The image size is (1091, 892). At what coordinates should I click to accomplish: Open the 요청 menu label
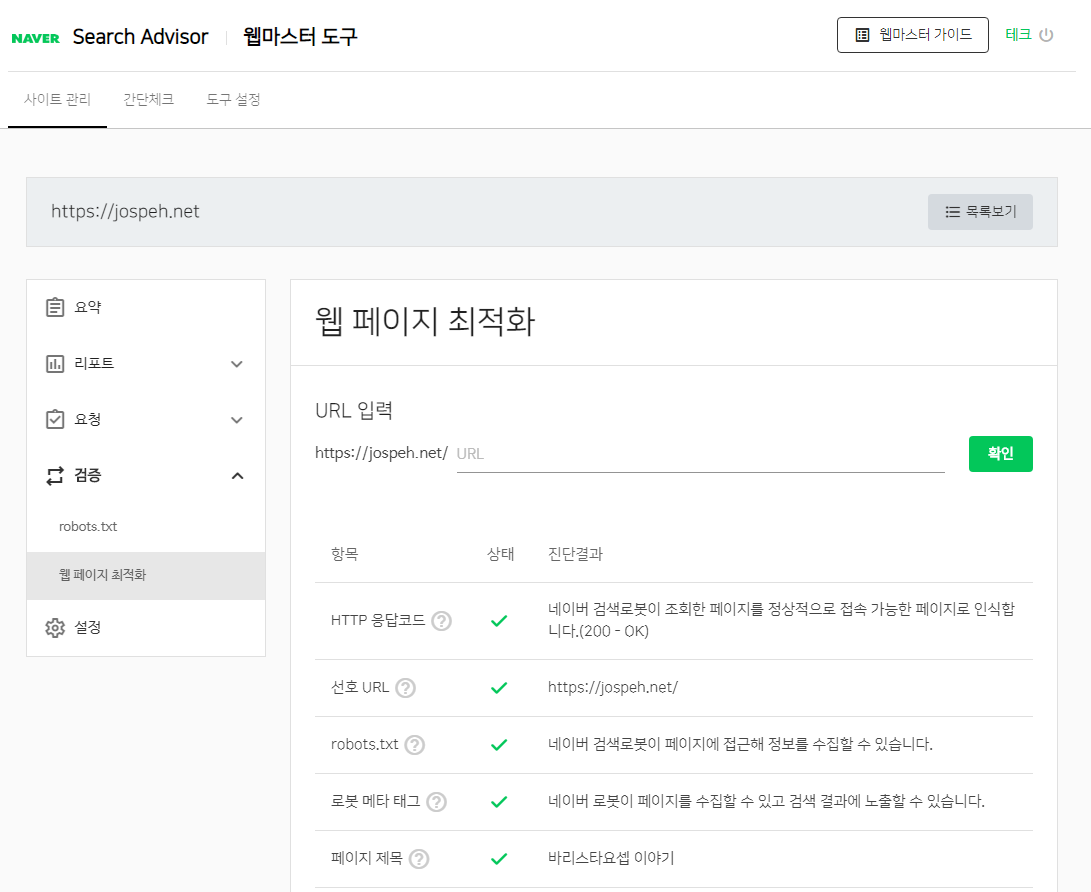(88, 419)
